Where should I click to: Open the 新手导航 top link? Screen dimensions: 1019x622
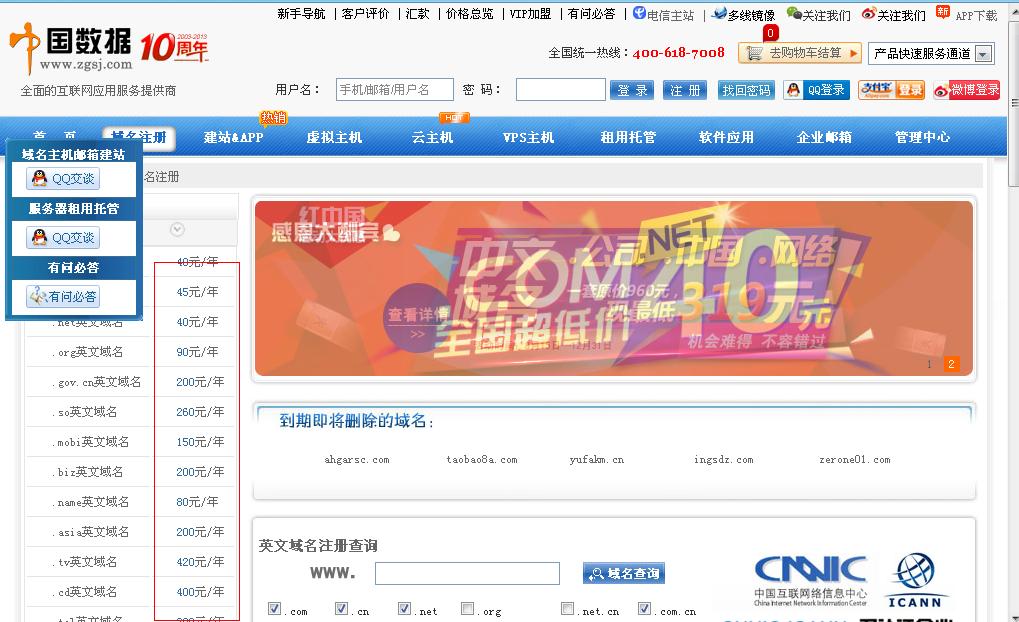pyautogui.click(x=301, y=14)
